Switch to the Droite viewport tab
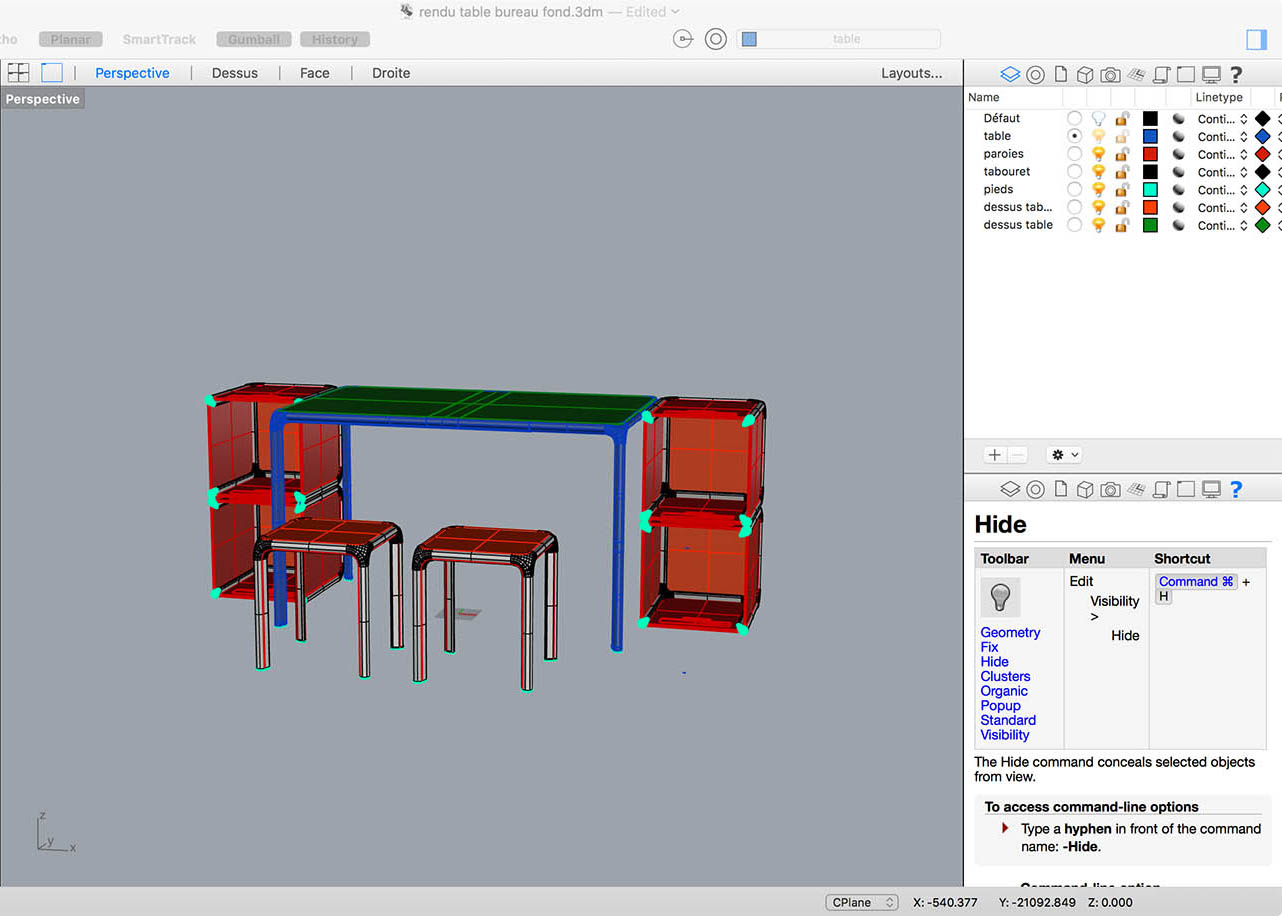The height and width of the screenshot is (916, 1282). point(391,73)
